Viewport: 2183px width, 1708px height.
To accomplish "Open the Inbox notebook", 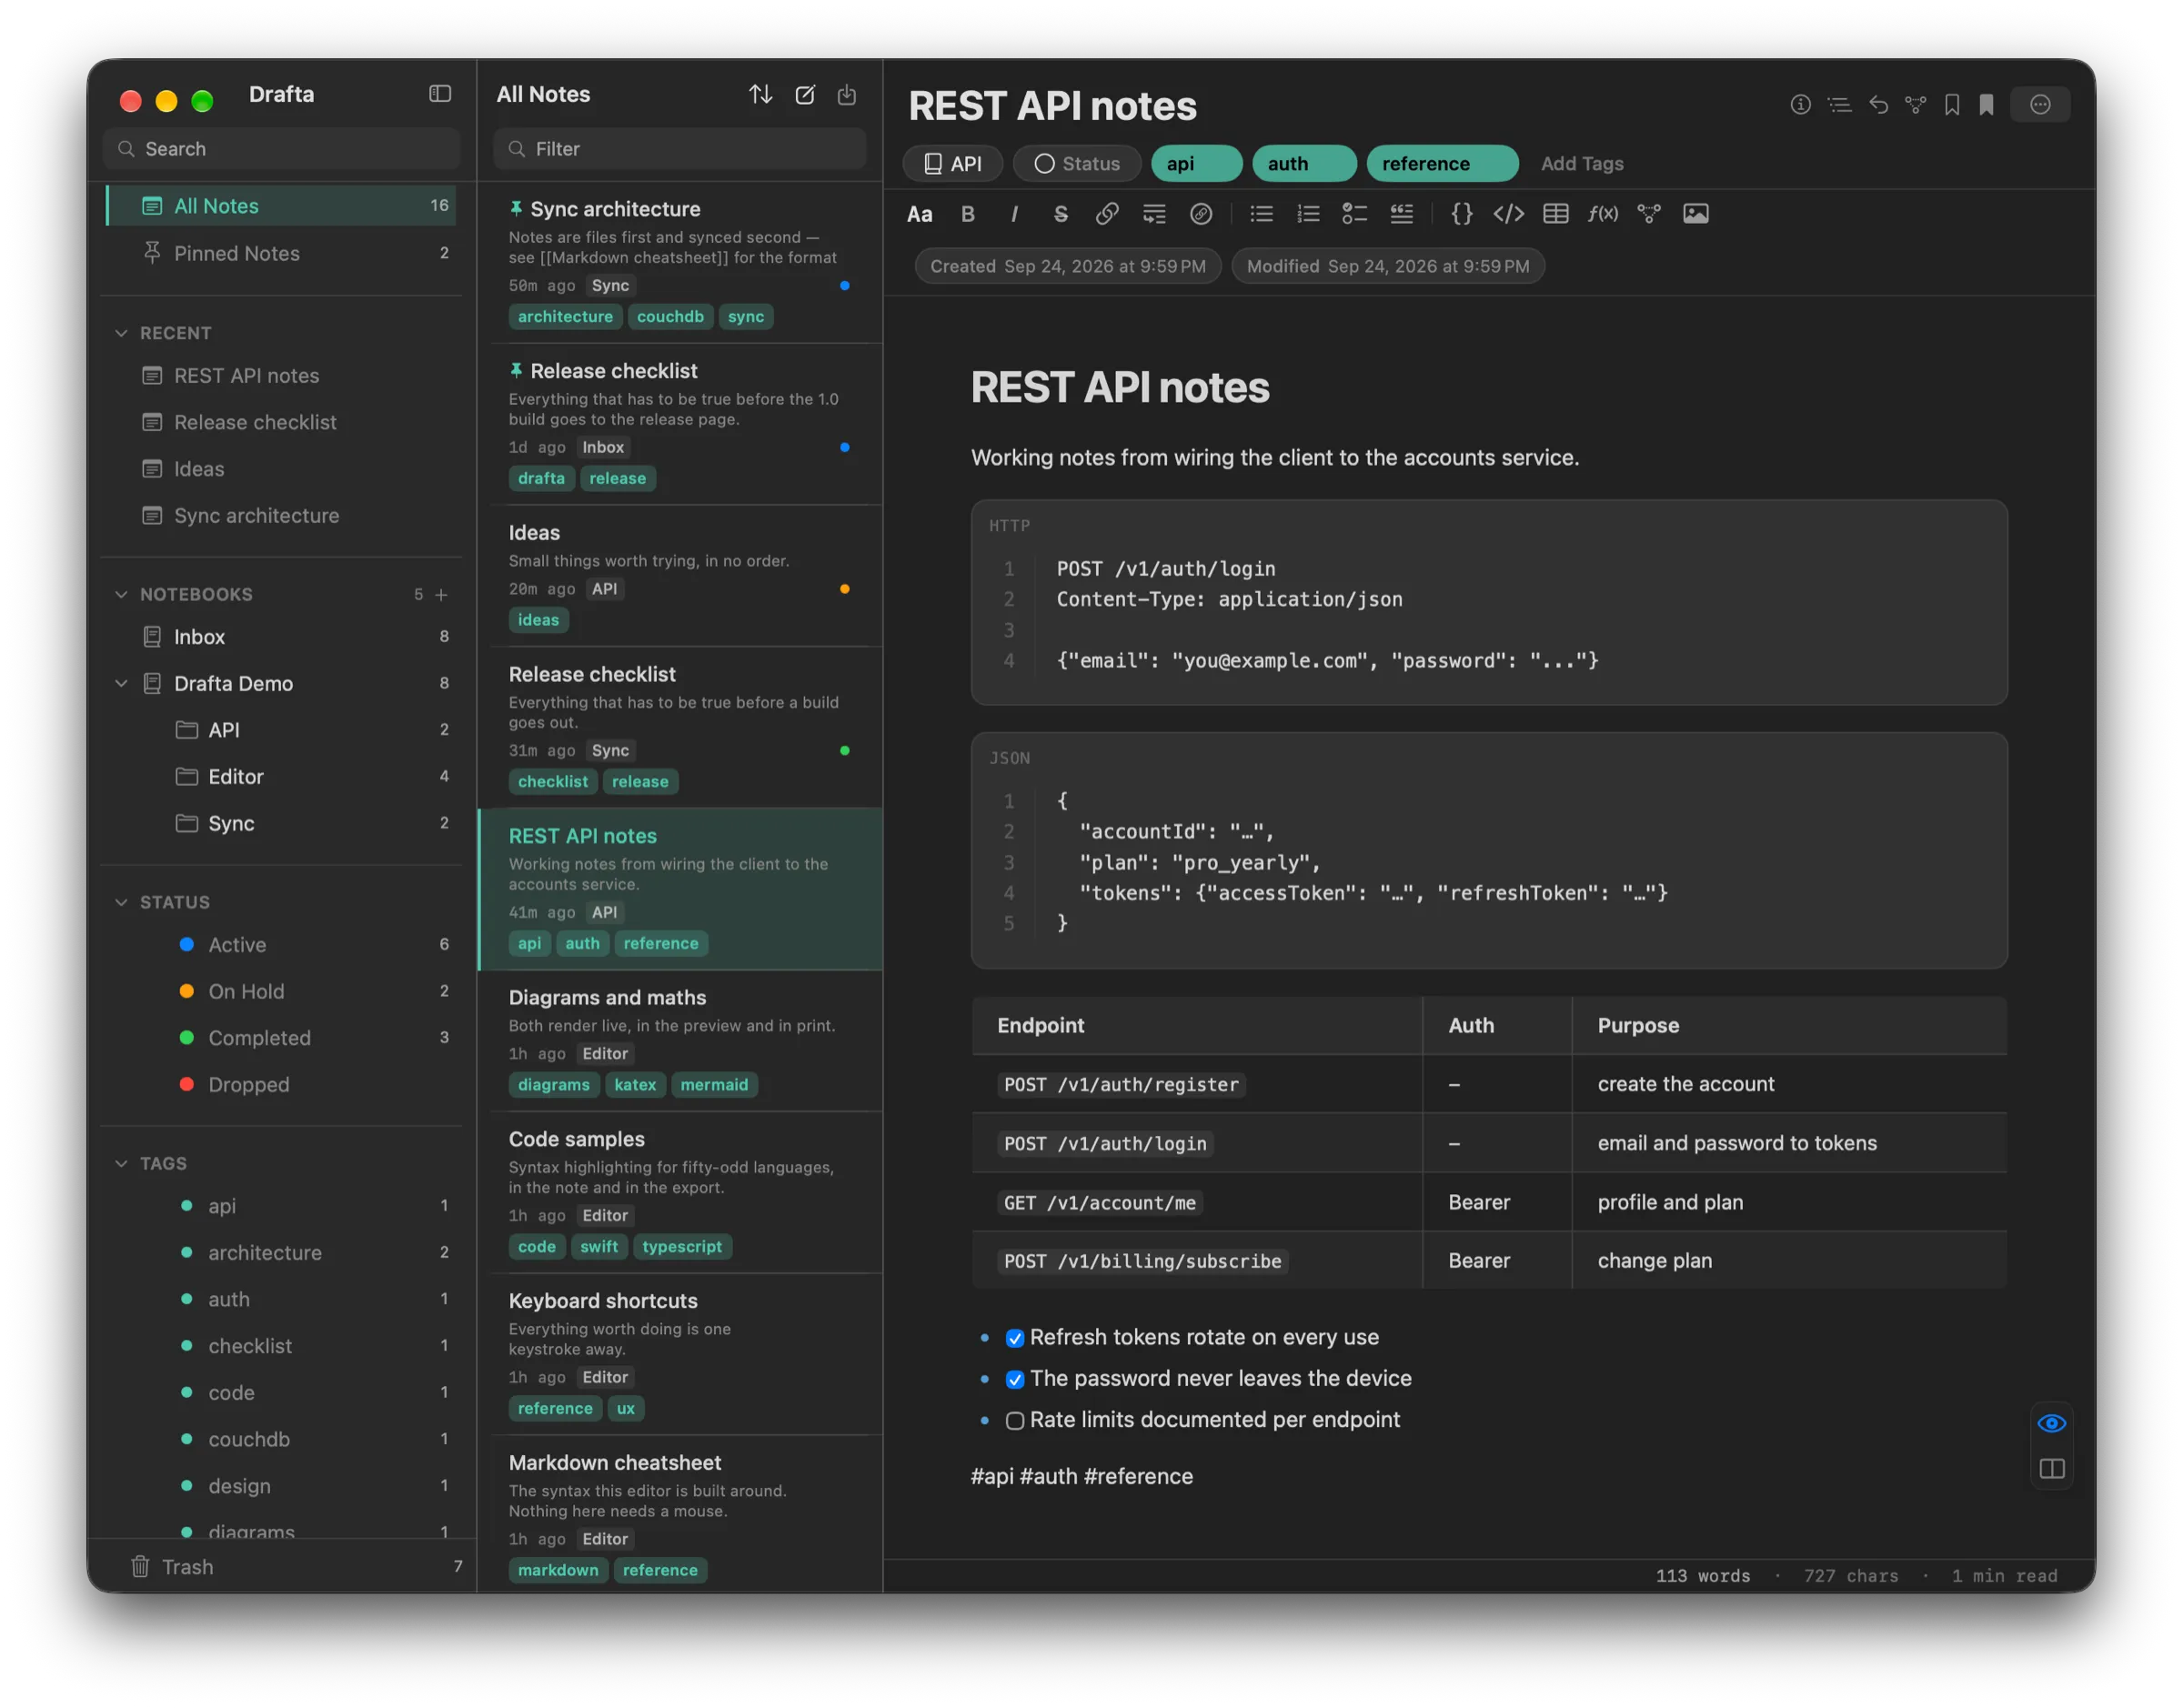I will pyautogui.click(x=283, y=636).
